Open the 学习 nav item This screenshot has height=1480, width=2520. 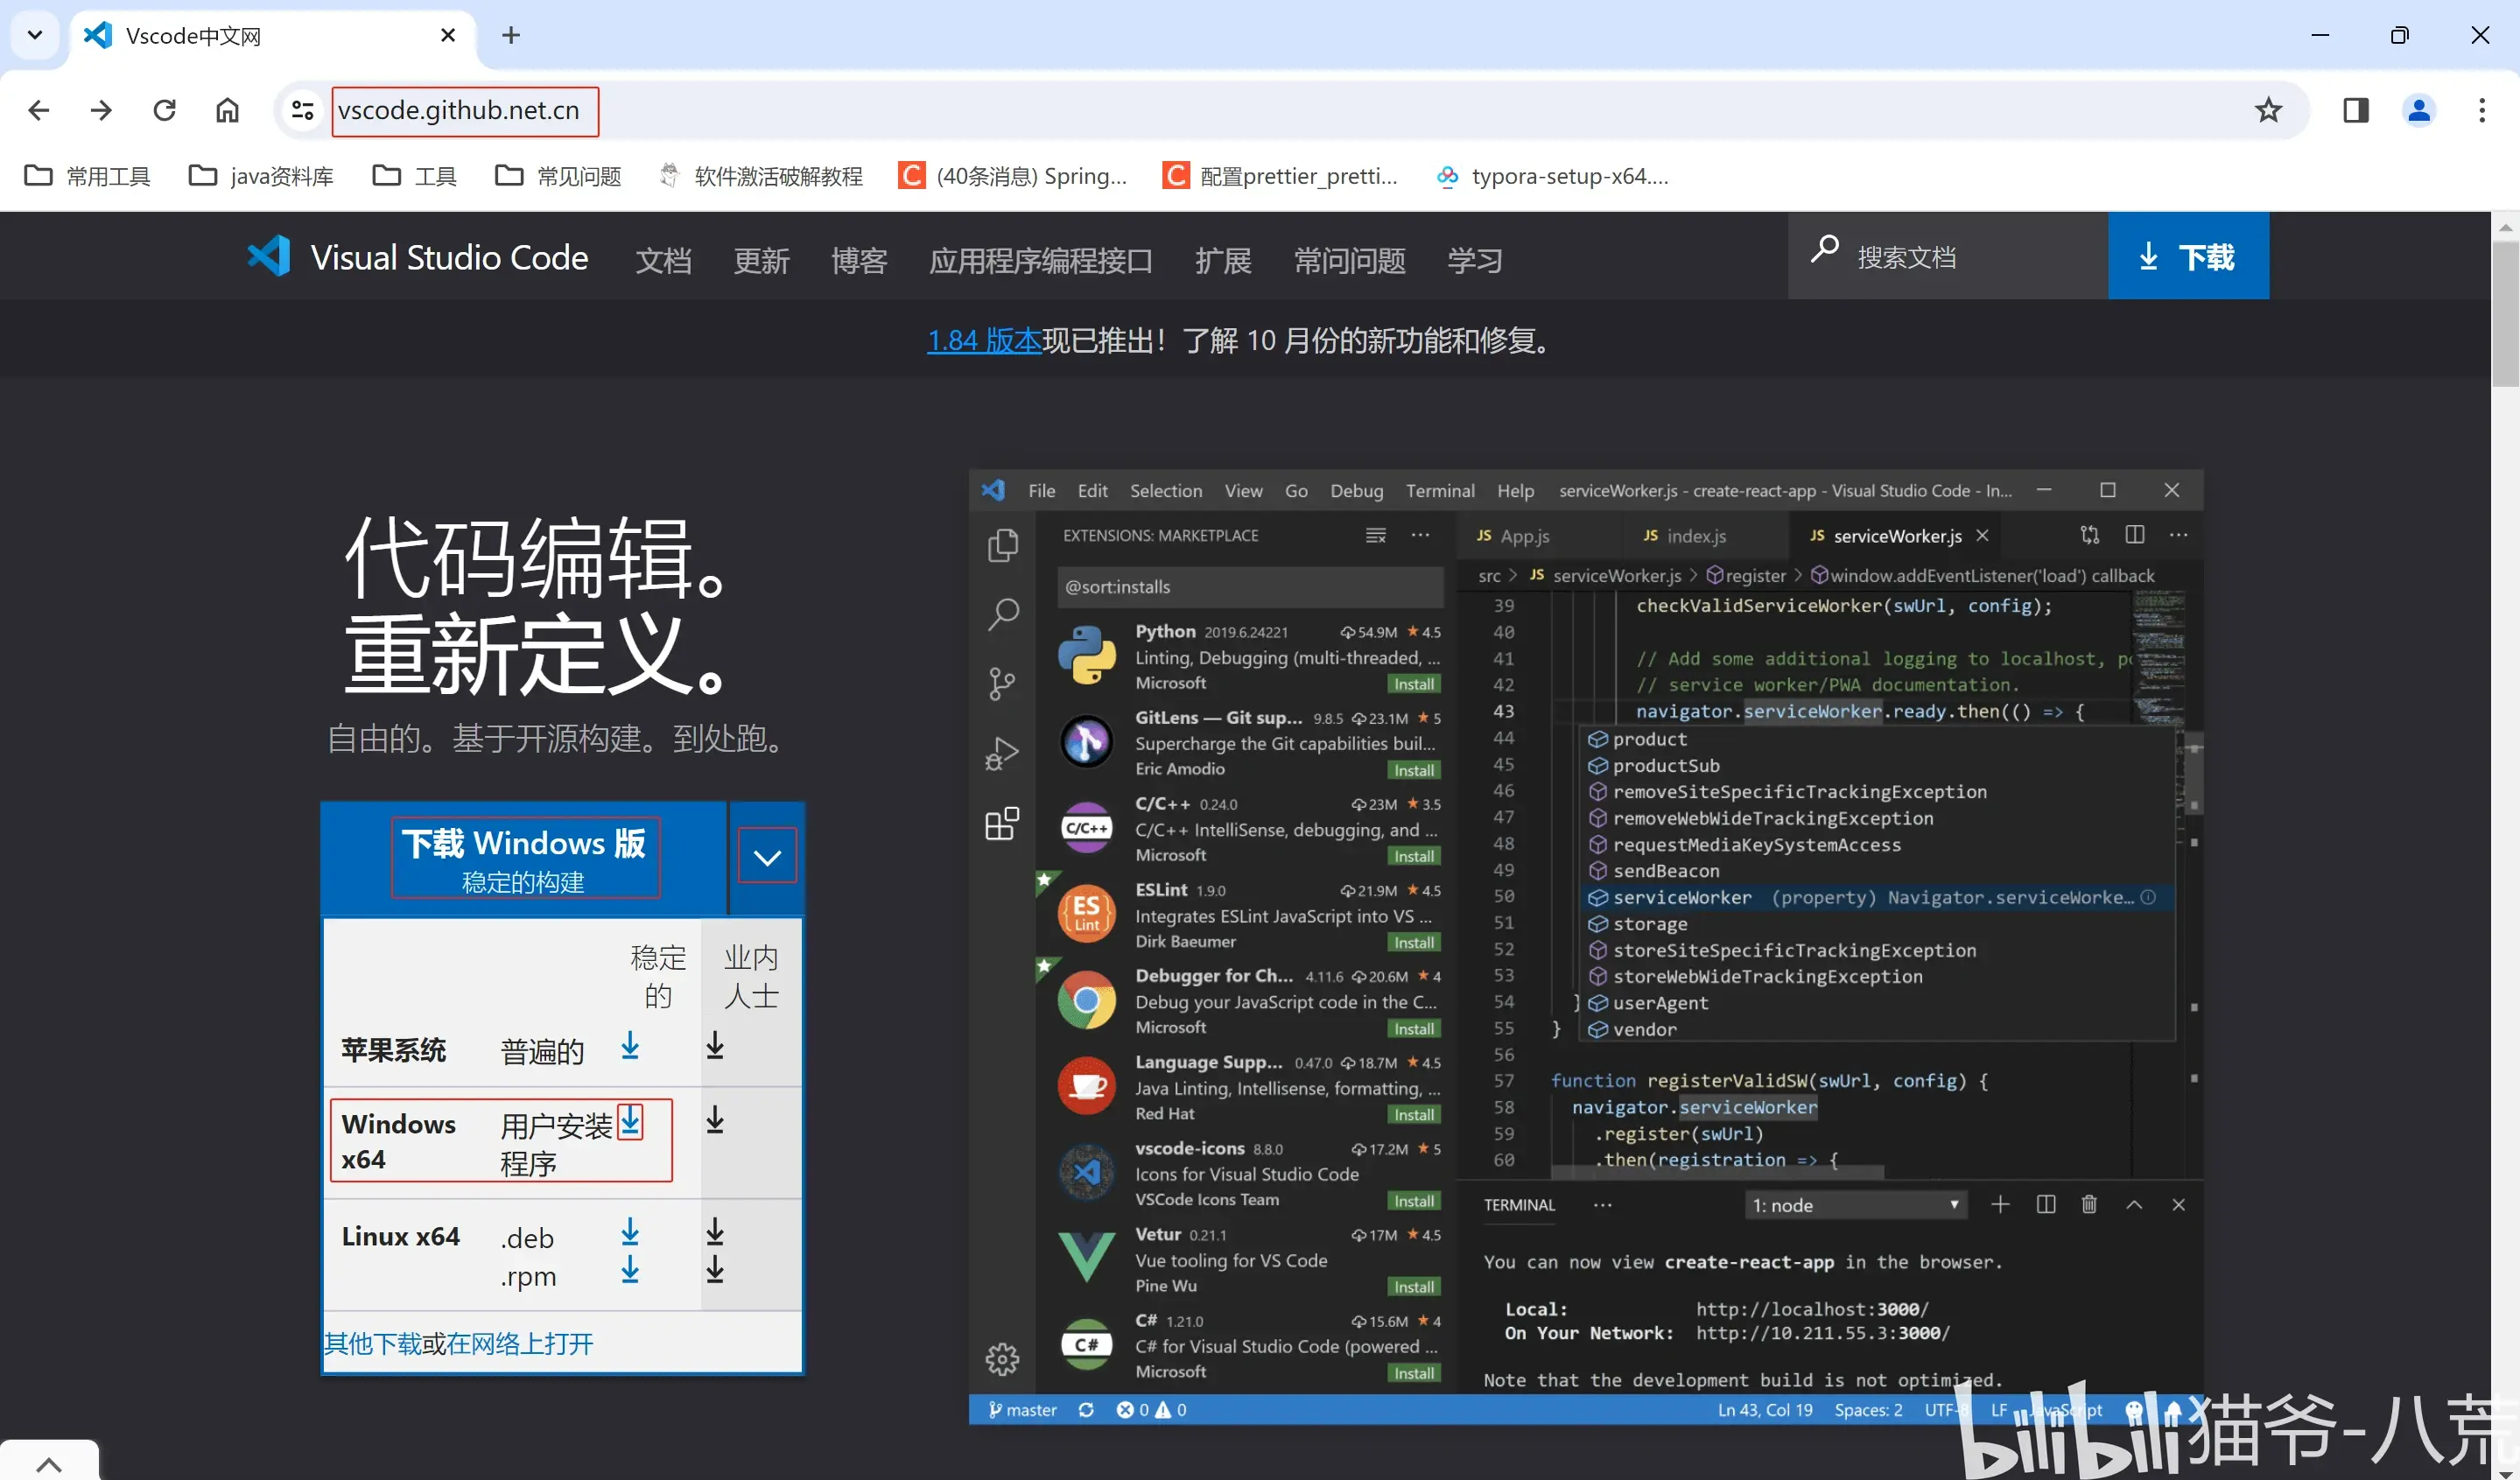pos(1475,260)
